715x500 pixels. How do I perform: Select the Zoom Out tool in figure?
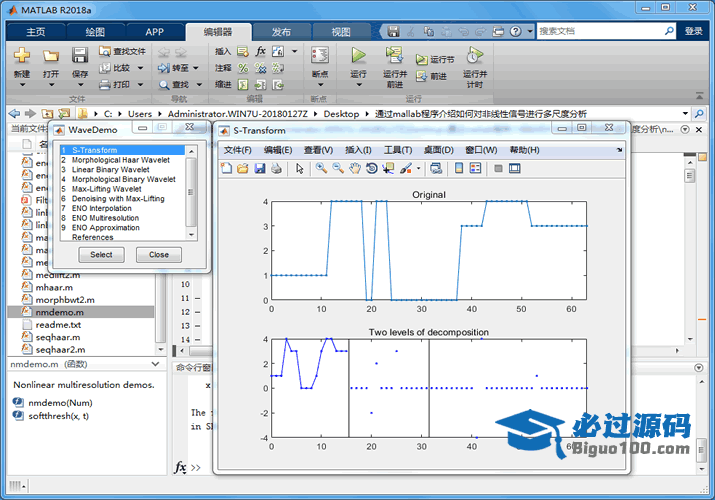[x=338, y=168]
